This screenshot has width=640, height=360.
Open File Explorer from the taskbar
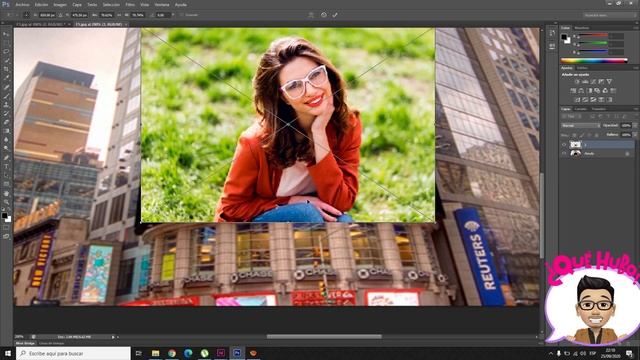156,353
